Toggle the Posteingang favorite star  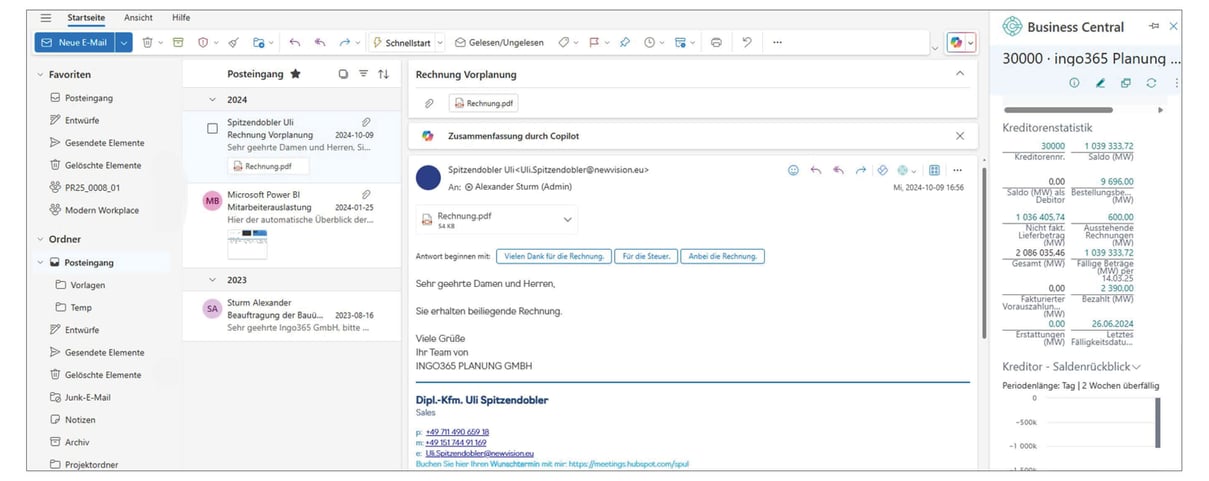(295, 74)
